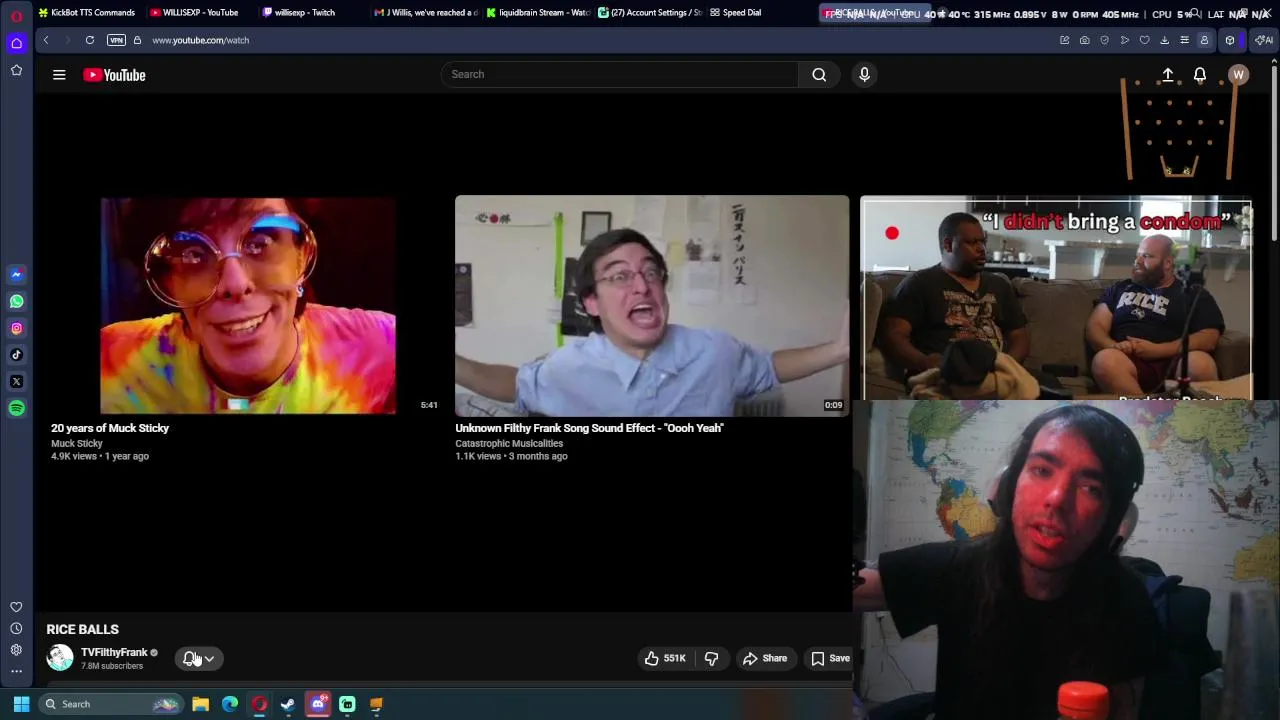Open TikTok in the Opera sidebar

[x=16, y=354]
